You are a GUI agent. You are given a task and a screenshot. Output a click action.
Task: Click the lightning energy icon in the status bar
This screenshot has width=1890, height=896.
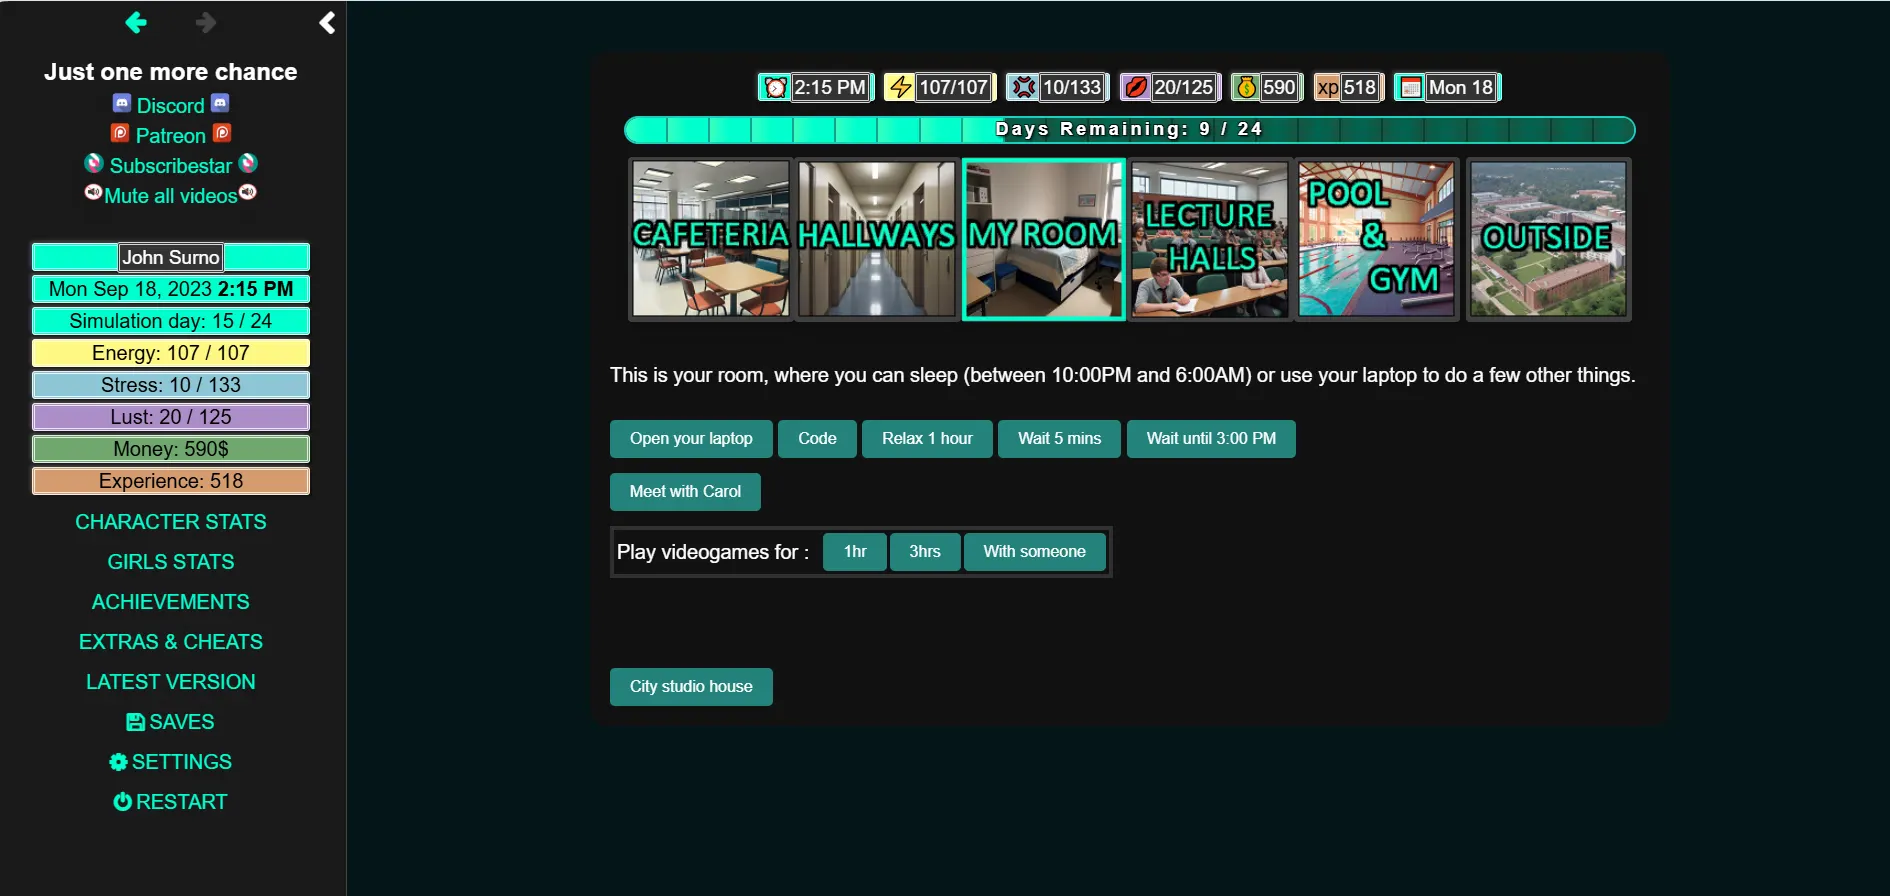900,88
